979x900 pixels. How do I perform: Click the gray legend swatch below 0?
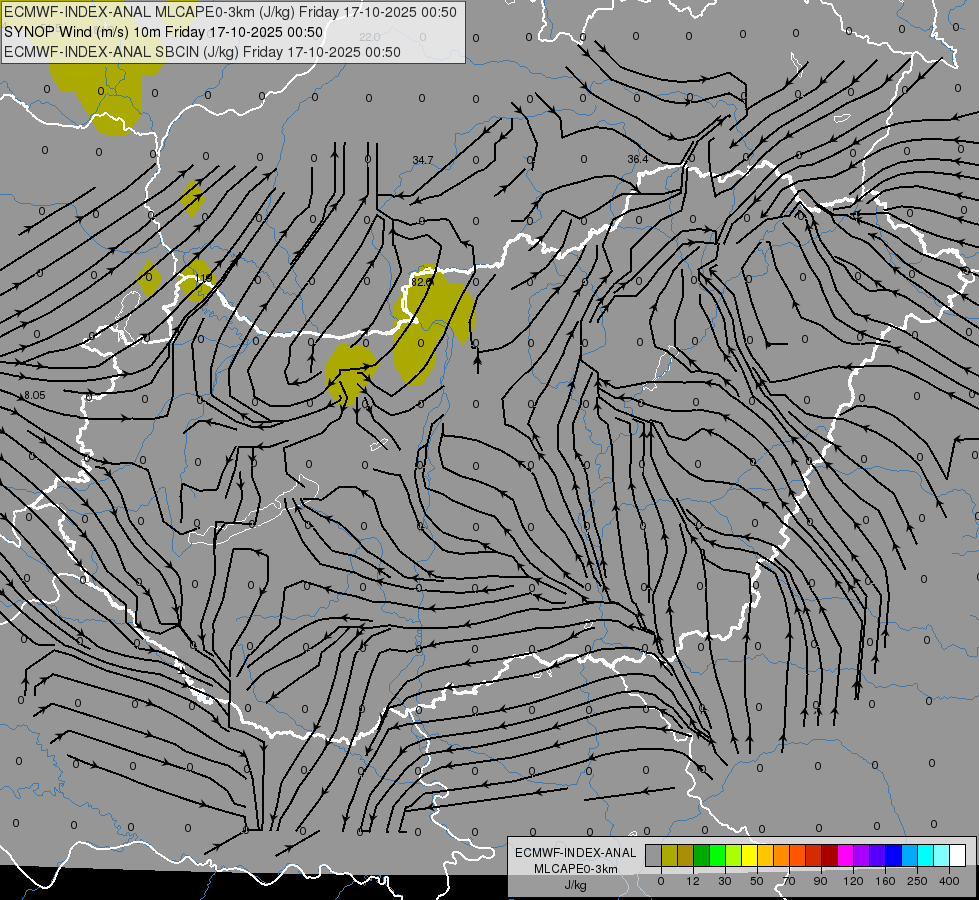pos(653,855)
